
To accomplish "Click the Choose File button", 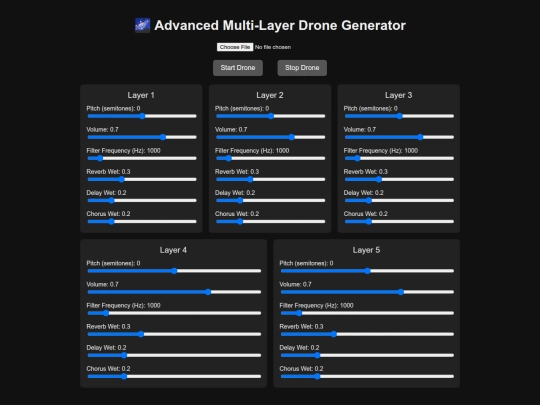I will [235, 47].
